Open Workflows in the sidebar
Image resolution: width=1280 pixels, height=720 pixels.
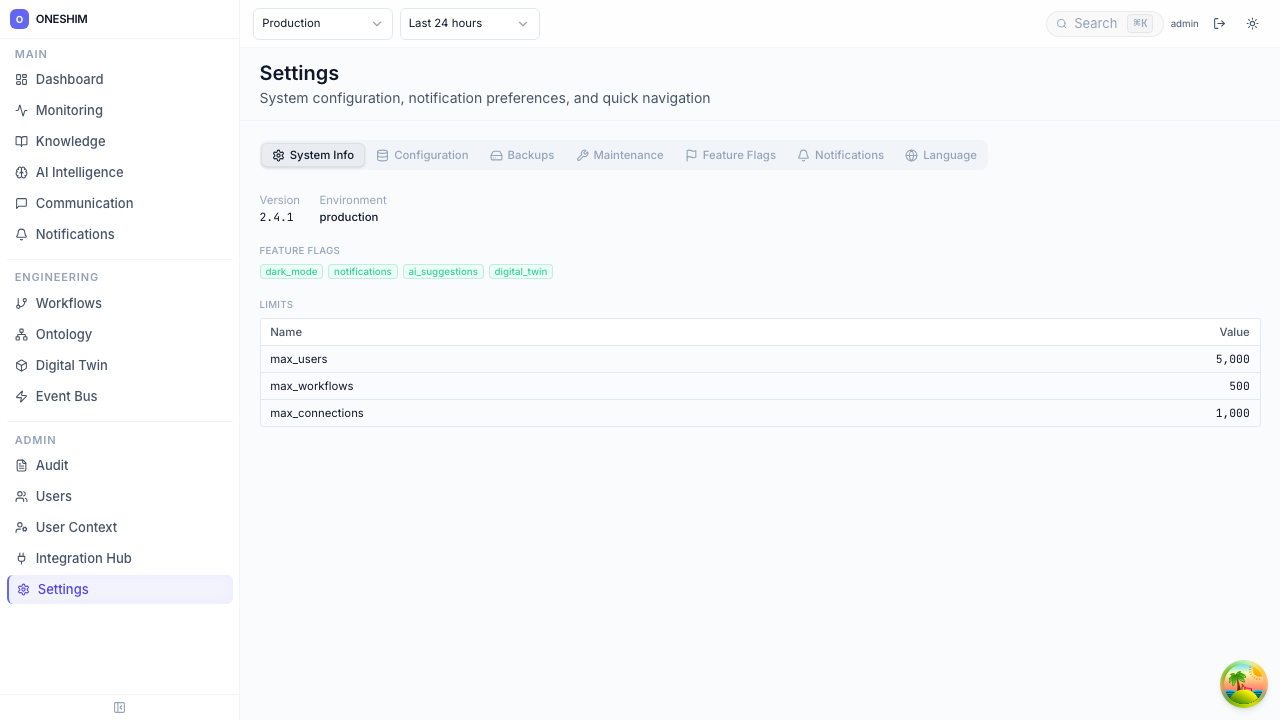(68, 303)
